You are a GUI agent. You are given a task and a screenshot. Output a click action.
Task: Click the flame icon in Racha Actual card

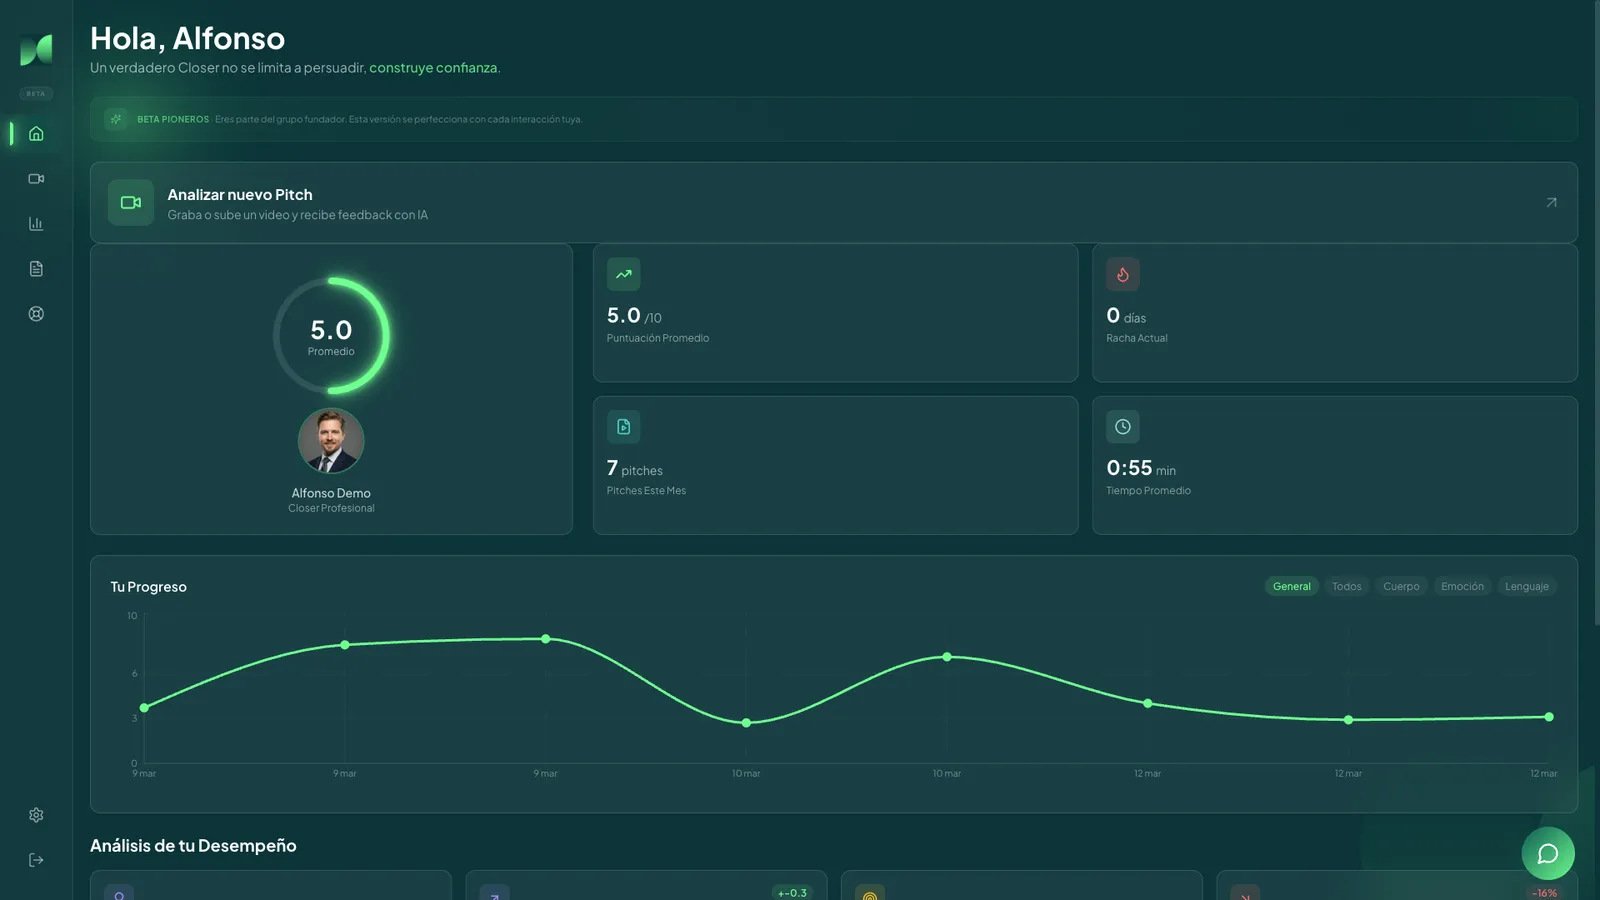pos(1123,274)
